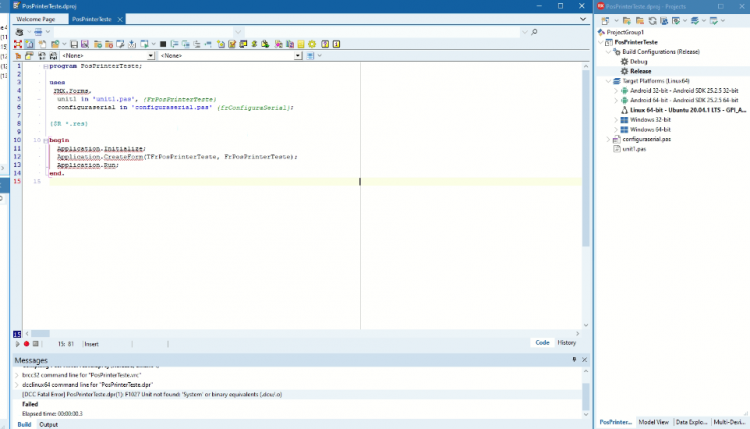Image resolution: width=750 pixels, height=429 pixels.
Task: Click Add folder icon in Projects toolbar
Action: [x=627, y=21]
